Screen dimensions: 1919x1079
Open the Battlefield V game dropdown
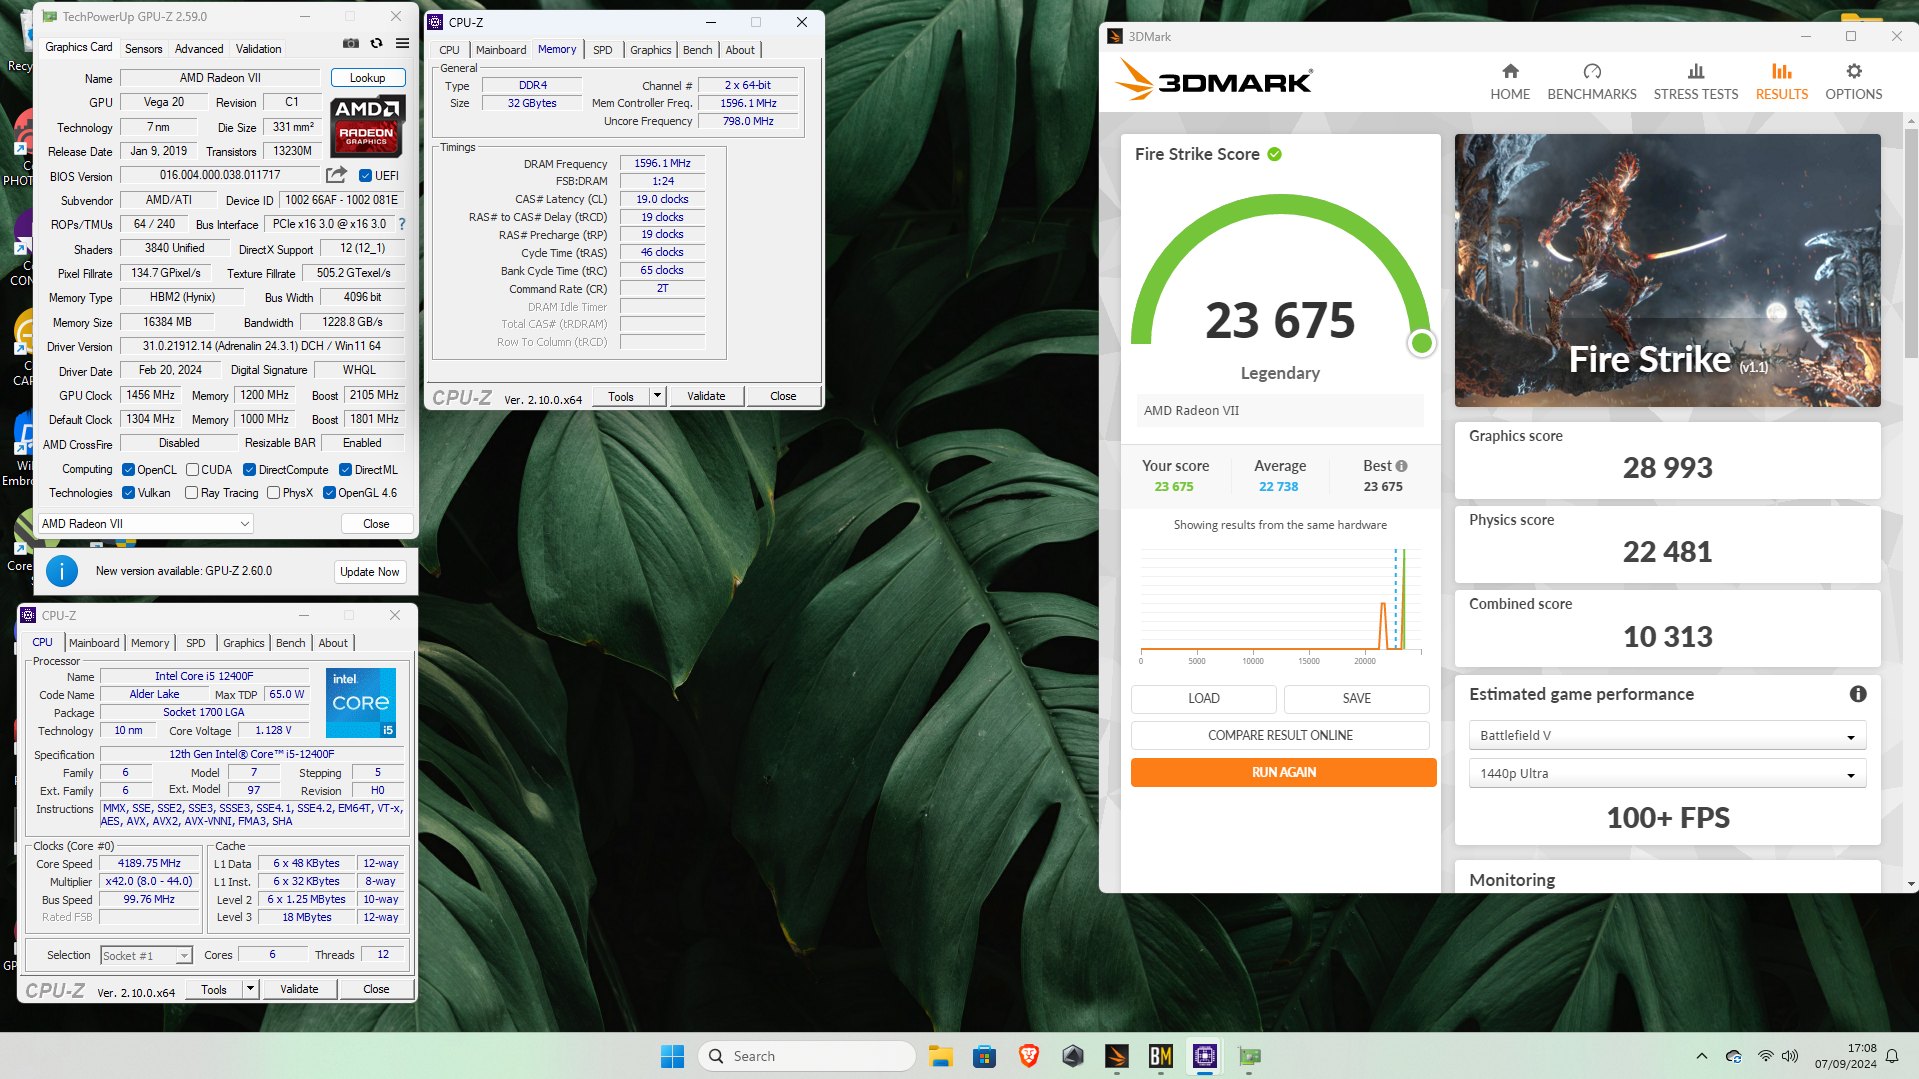coord(1667,736)
